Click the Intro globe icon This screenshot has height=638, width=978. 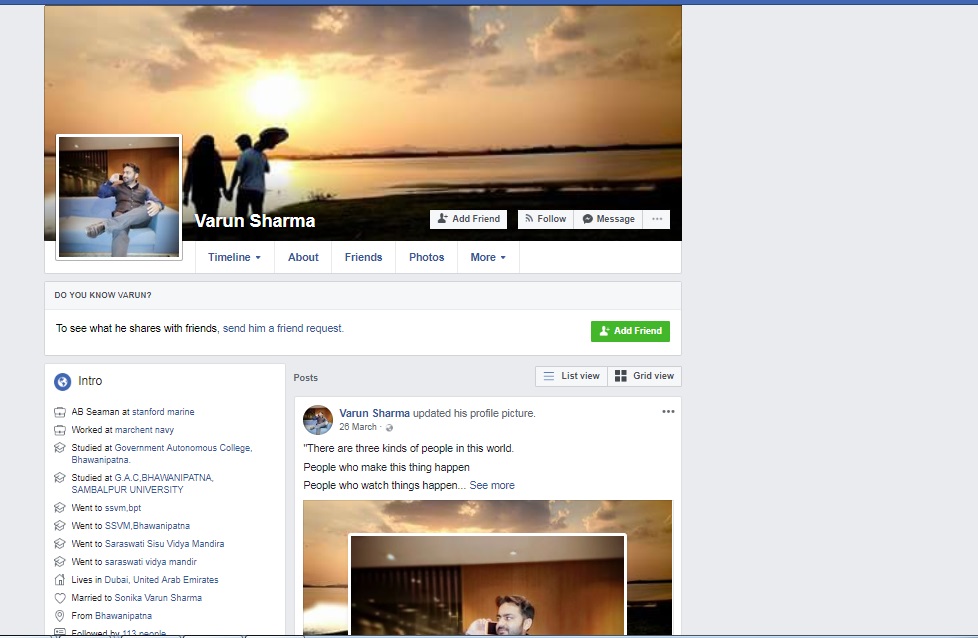62,381
